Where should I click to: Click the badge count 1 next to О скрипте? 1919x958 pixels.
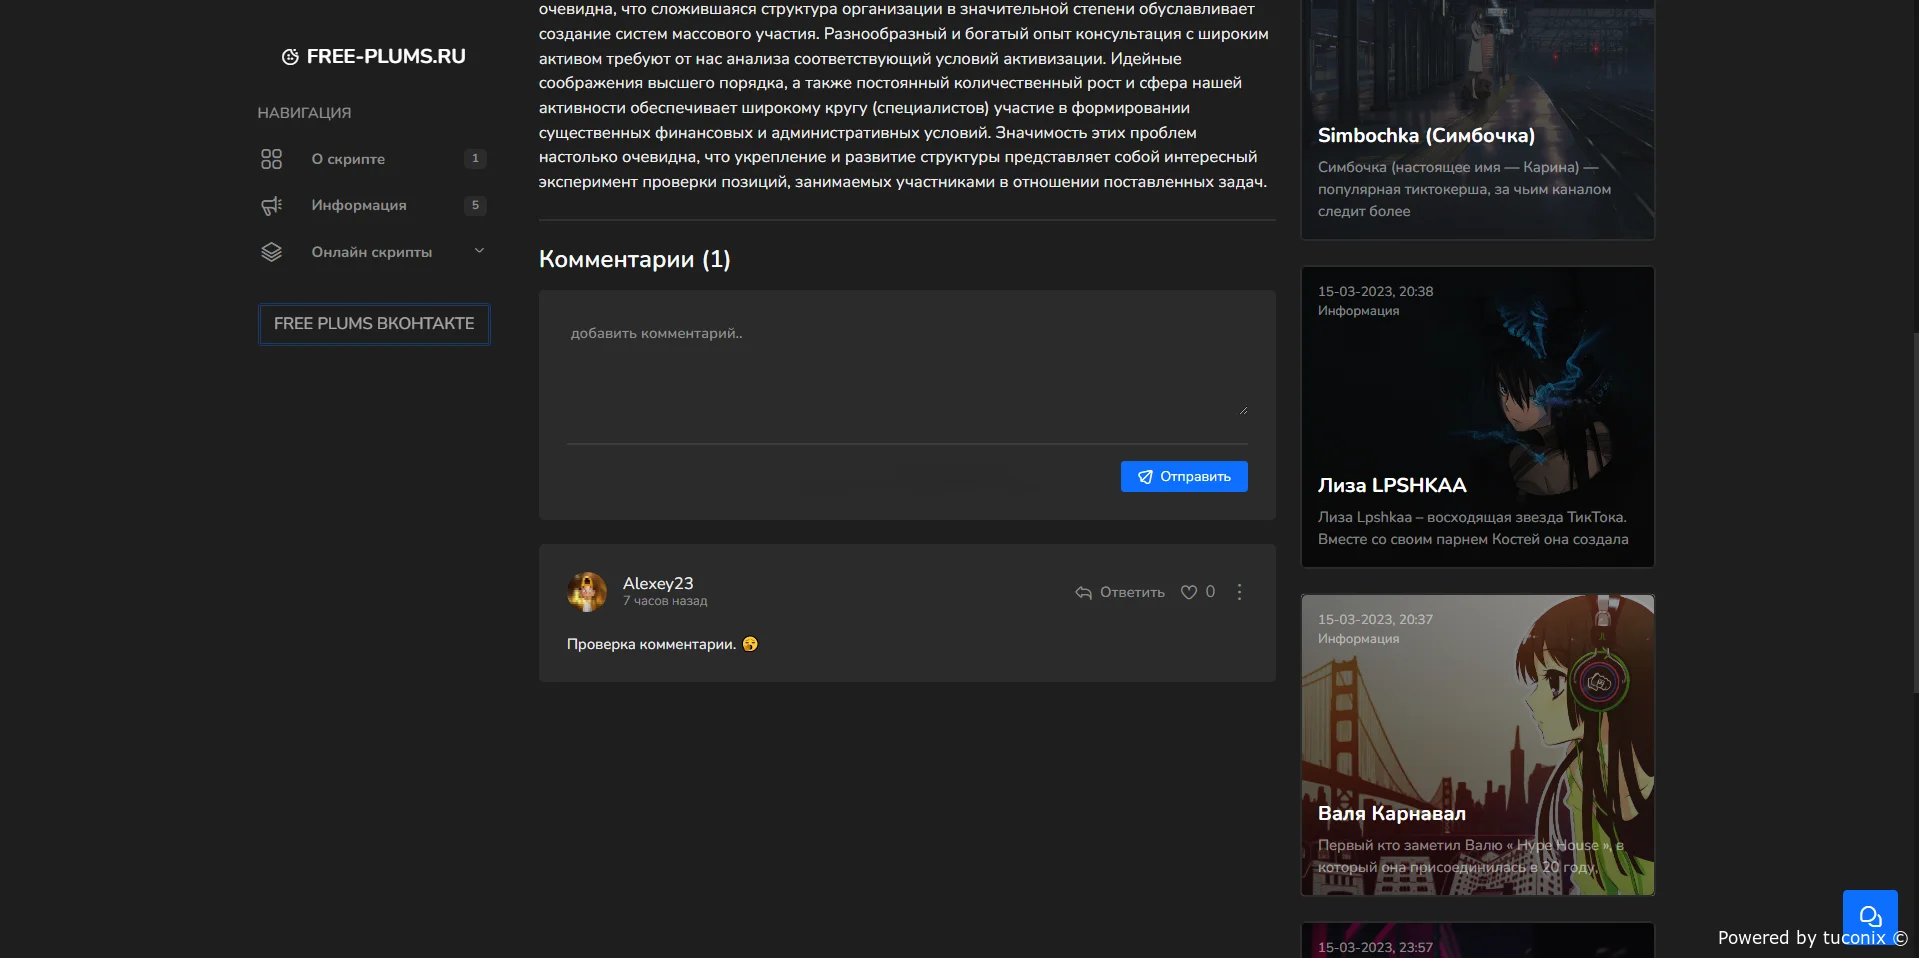[475, 158]
